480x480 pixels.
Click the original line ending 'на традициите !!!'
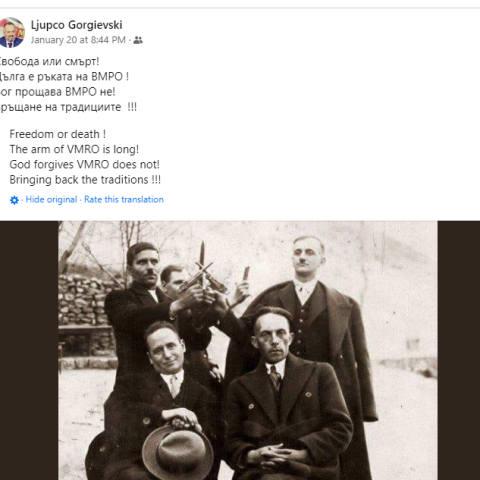coord(68,107)
